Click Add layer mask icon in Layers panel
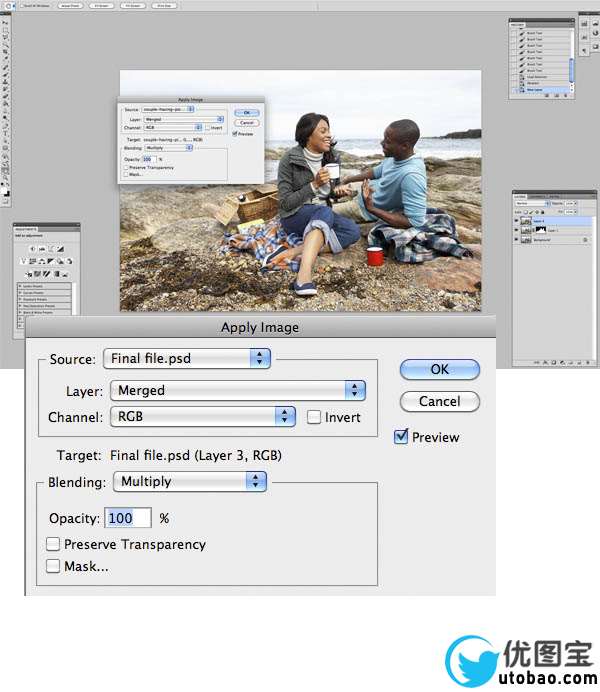The image size is (600, 692). 554,362
